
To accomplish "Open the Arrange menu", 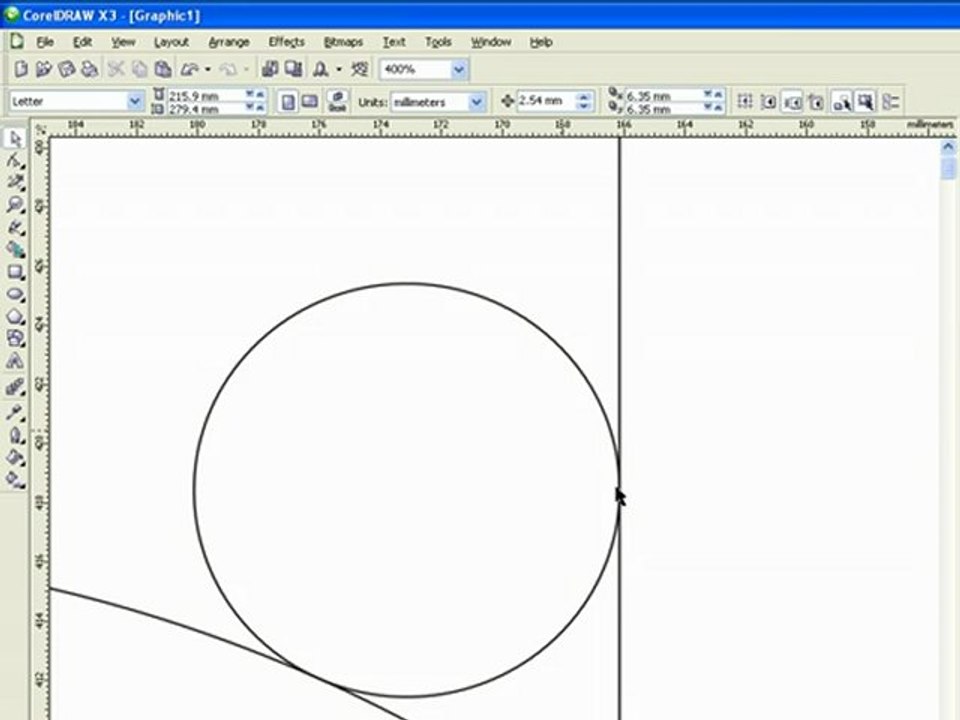I will point(229,42).
